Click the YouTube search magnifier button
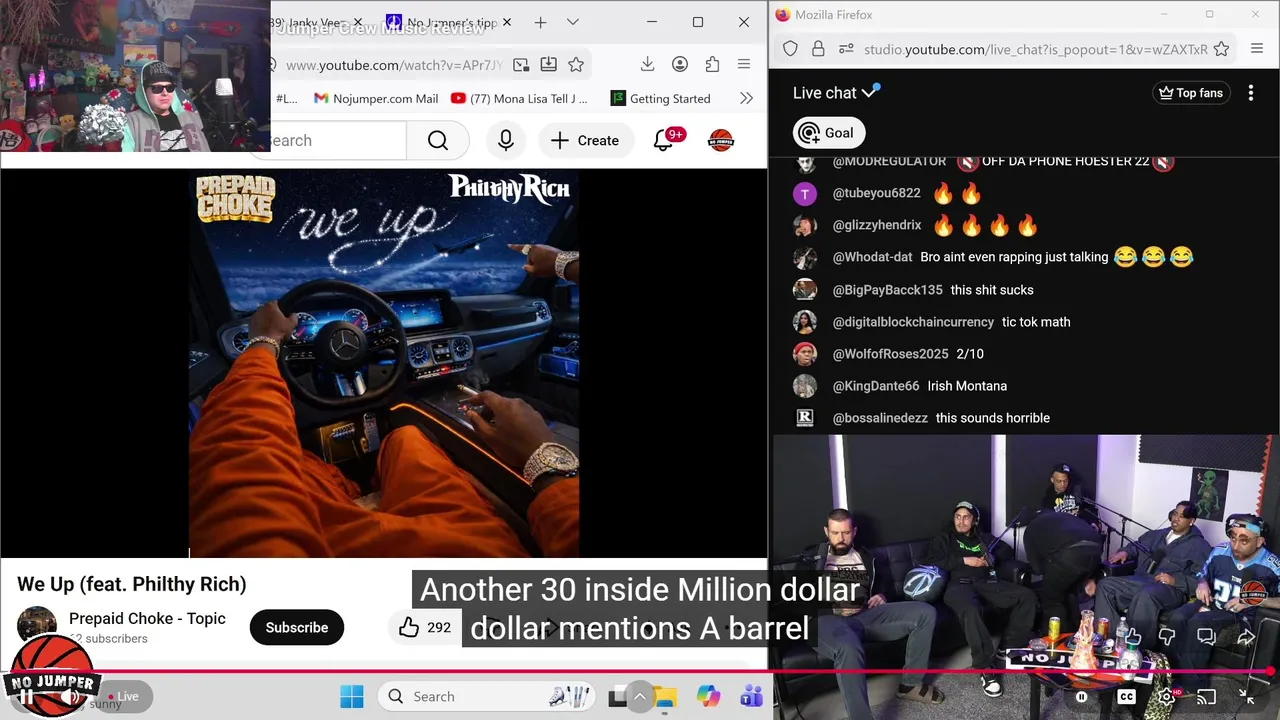This screenshot has width=1280, height=720. 438,141
